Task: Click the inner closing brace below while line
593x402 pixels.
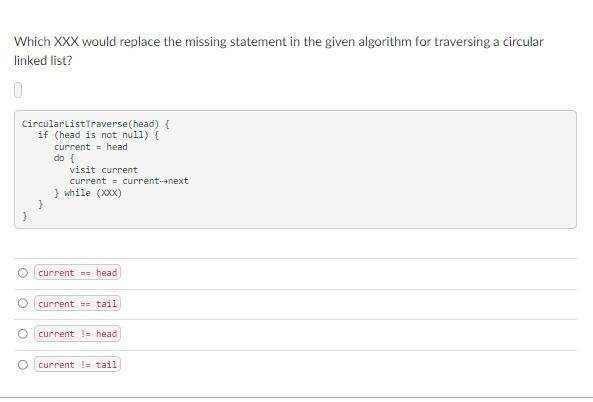Action: 41,205
